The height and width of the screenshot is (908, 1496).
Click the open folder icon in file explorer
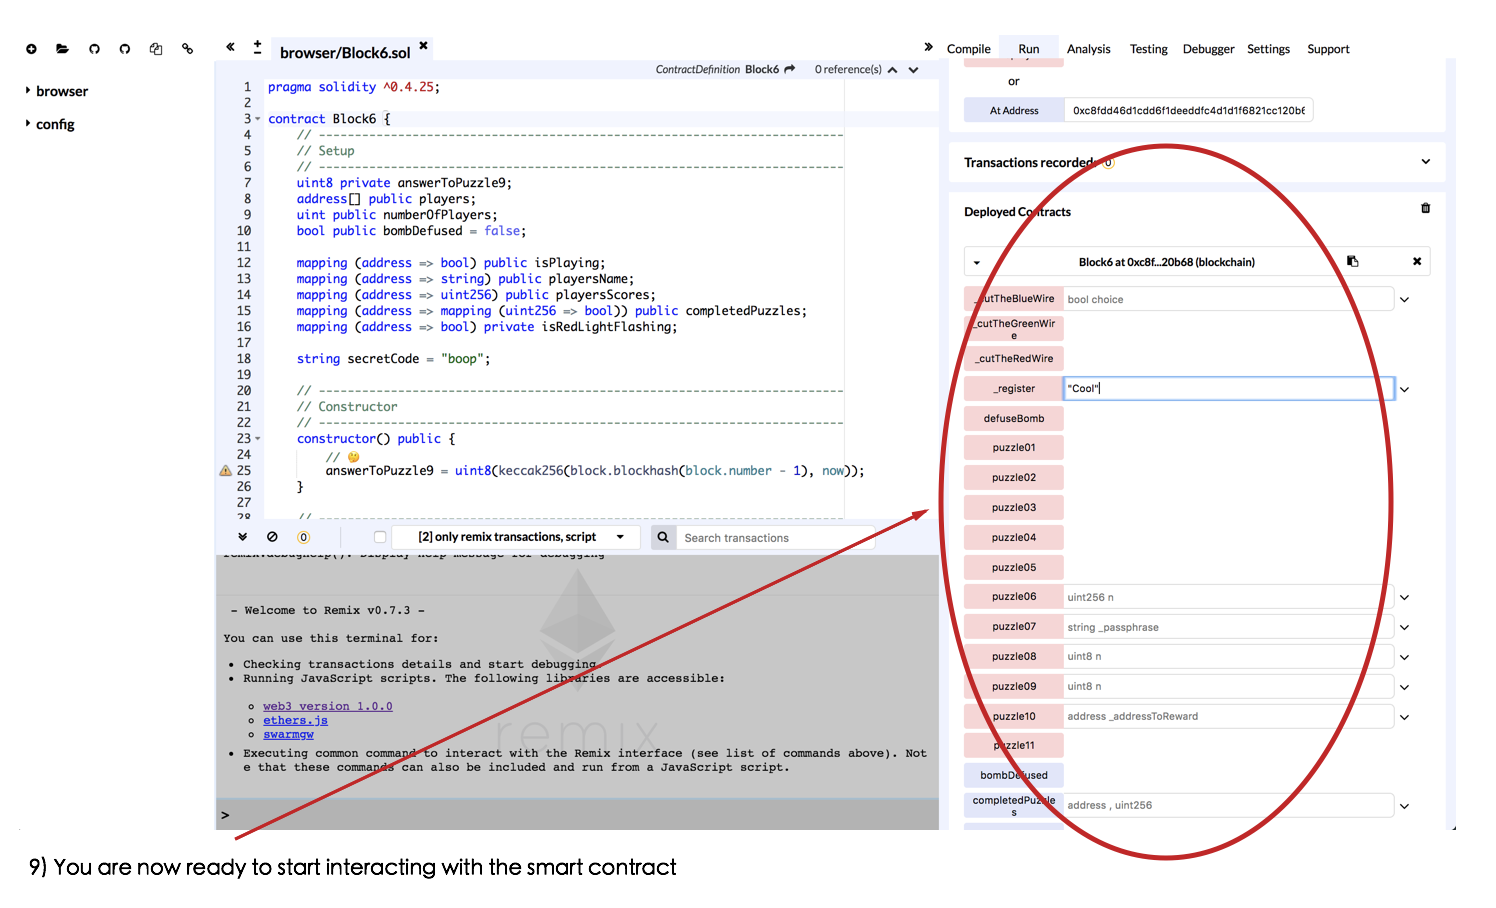pos(62,49)
